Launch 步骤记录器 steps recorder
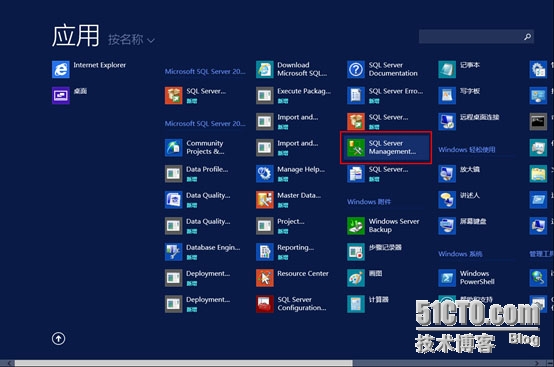The image size is (554, 367). click(375, 252)
